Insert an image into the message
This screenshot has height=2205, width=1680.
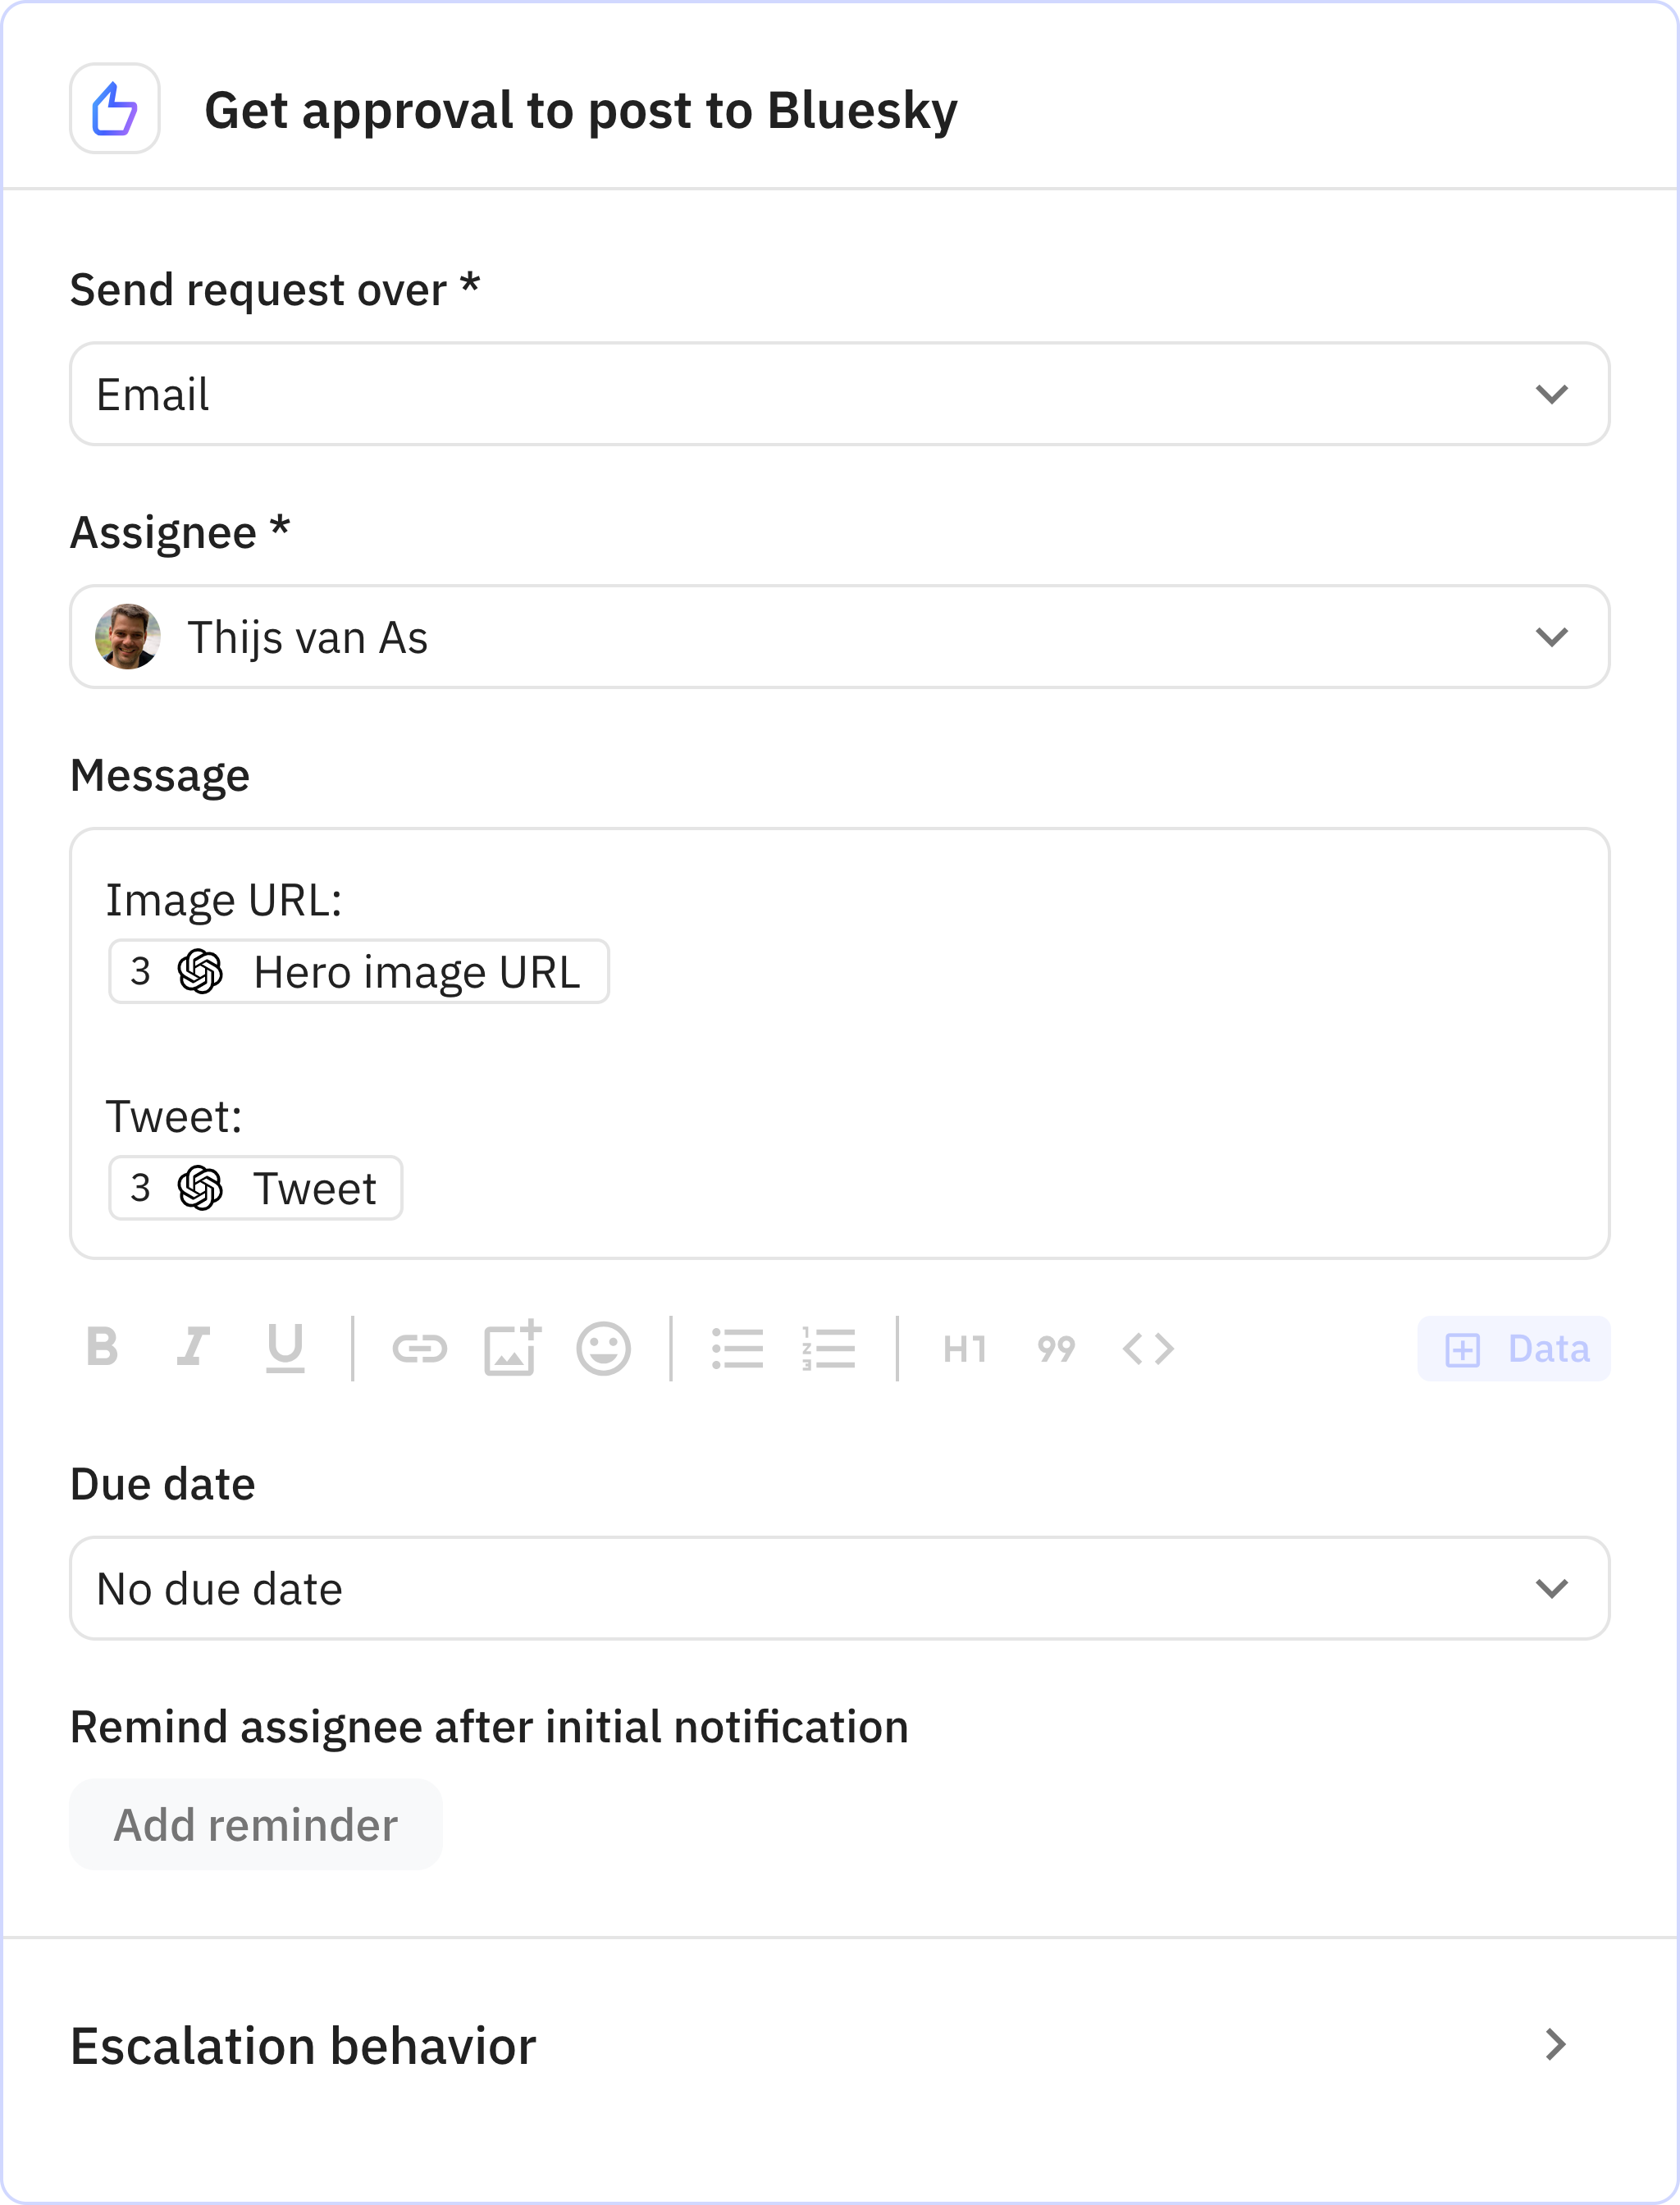click(x=512, y=1348)
